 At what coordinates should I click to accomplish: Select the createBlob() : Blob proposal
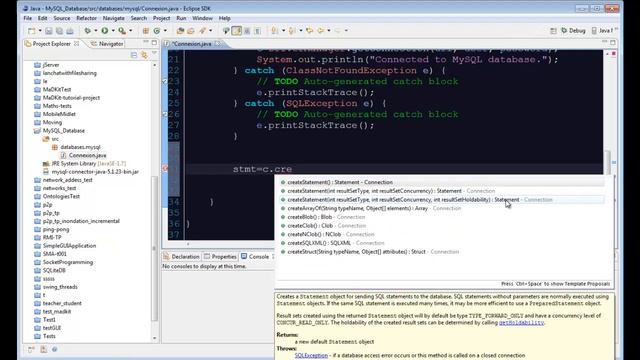pyautogui.click(x=442, y=217)
